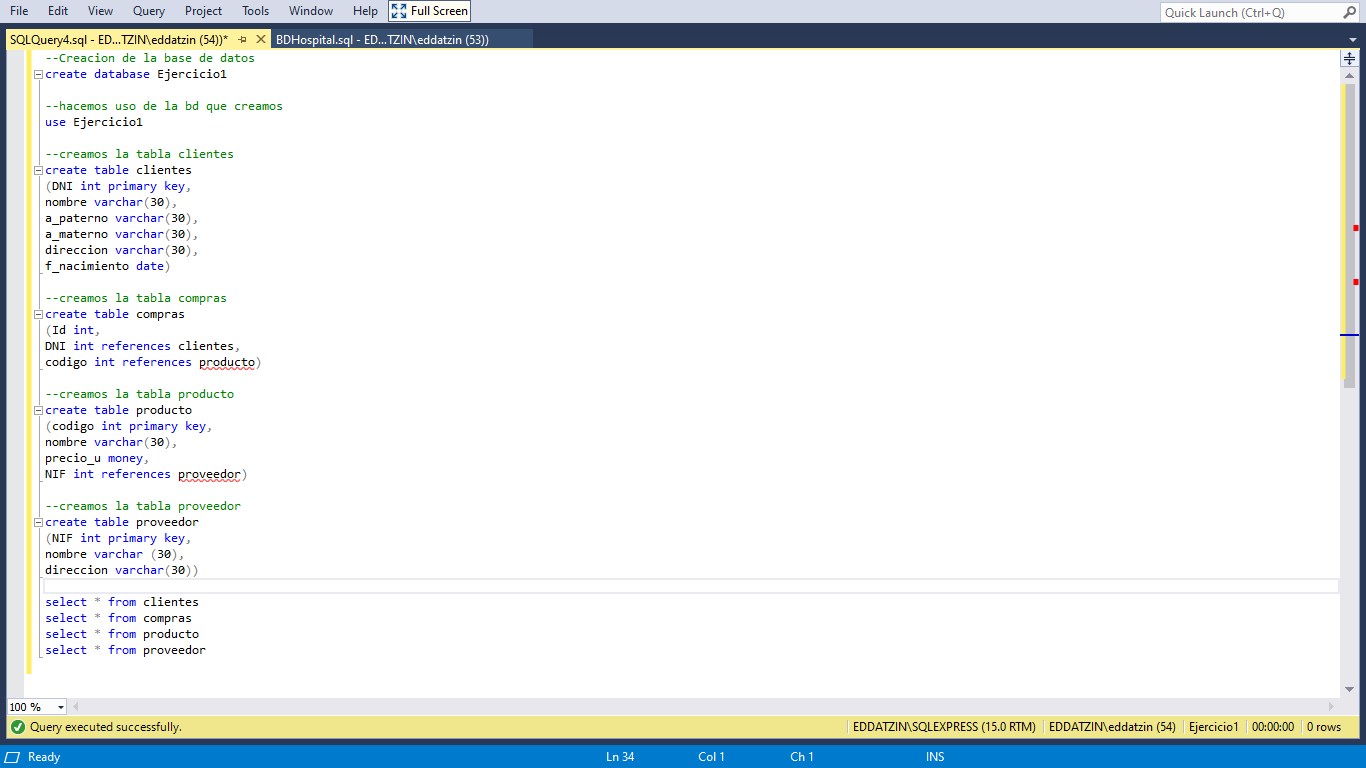
Task: Open the Project menu
Action: [x=204, y=11]
